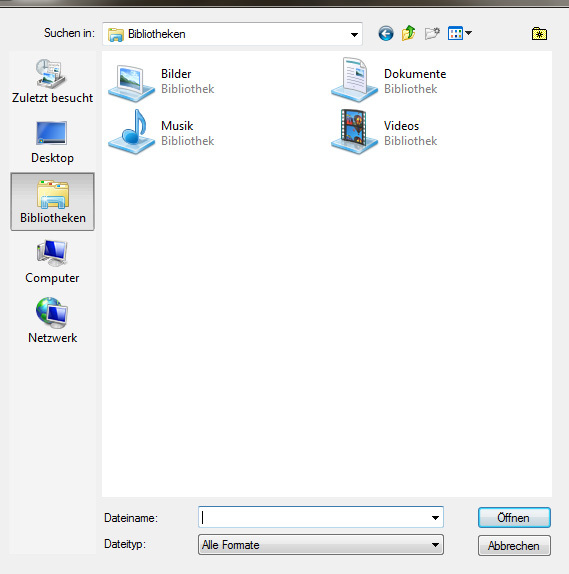Go back with the blue arrow icon
This screenshot has width=569, height=574.
[x=386, y=34]
